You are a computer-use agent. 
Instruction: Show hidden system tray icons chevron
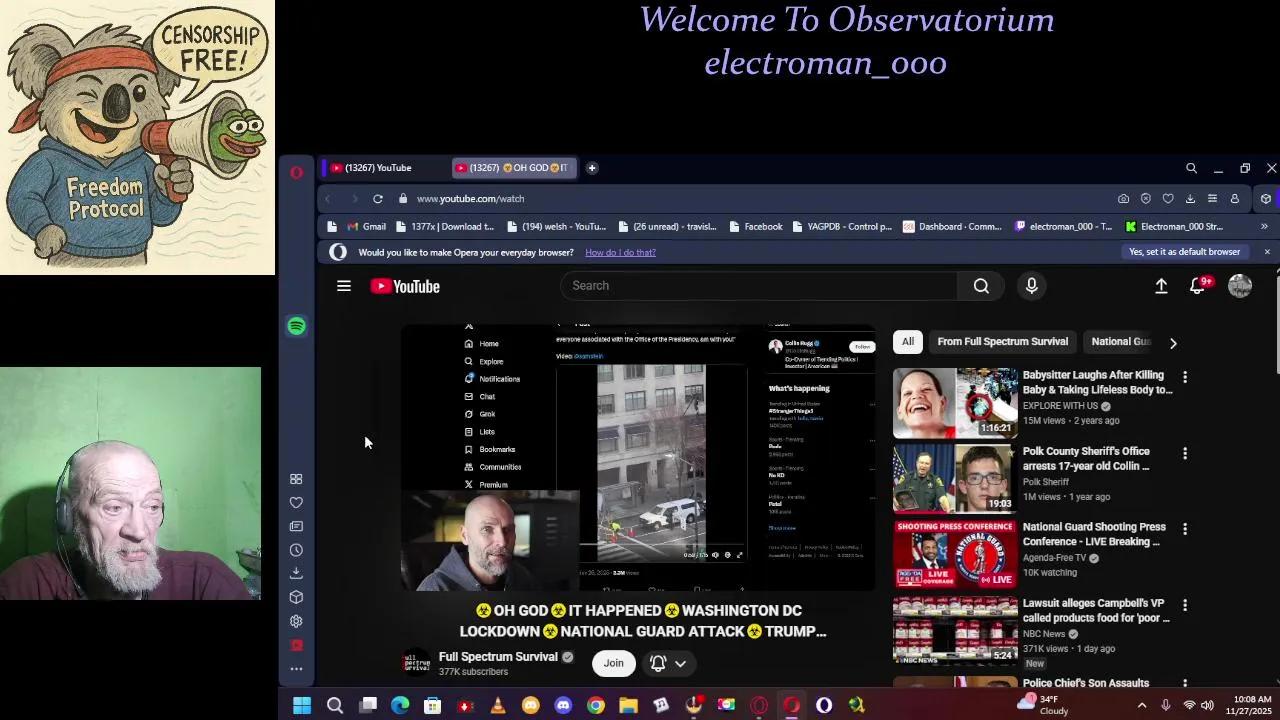(x=1142, y=705)
